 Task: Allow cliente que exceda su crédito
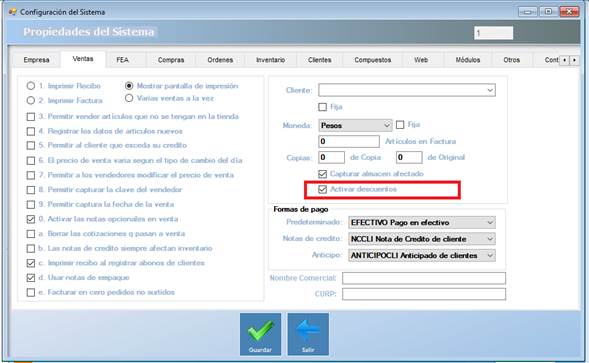tap(31, 145)
